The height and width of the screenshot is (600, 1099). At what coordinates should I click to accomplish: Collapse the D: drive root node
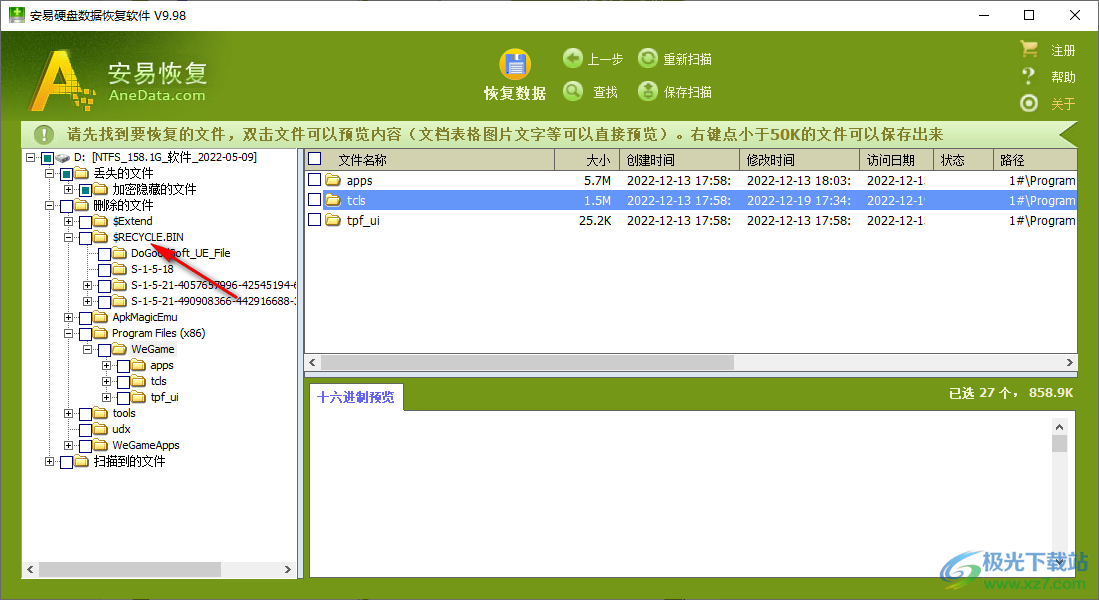(x=31, y=158)
